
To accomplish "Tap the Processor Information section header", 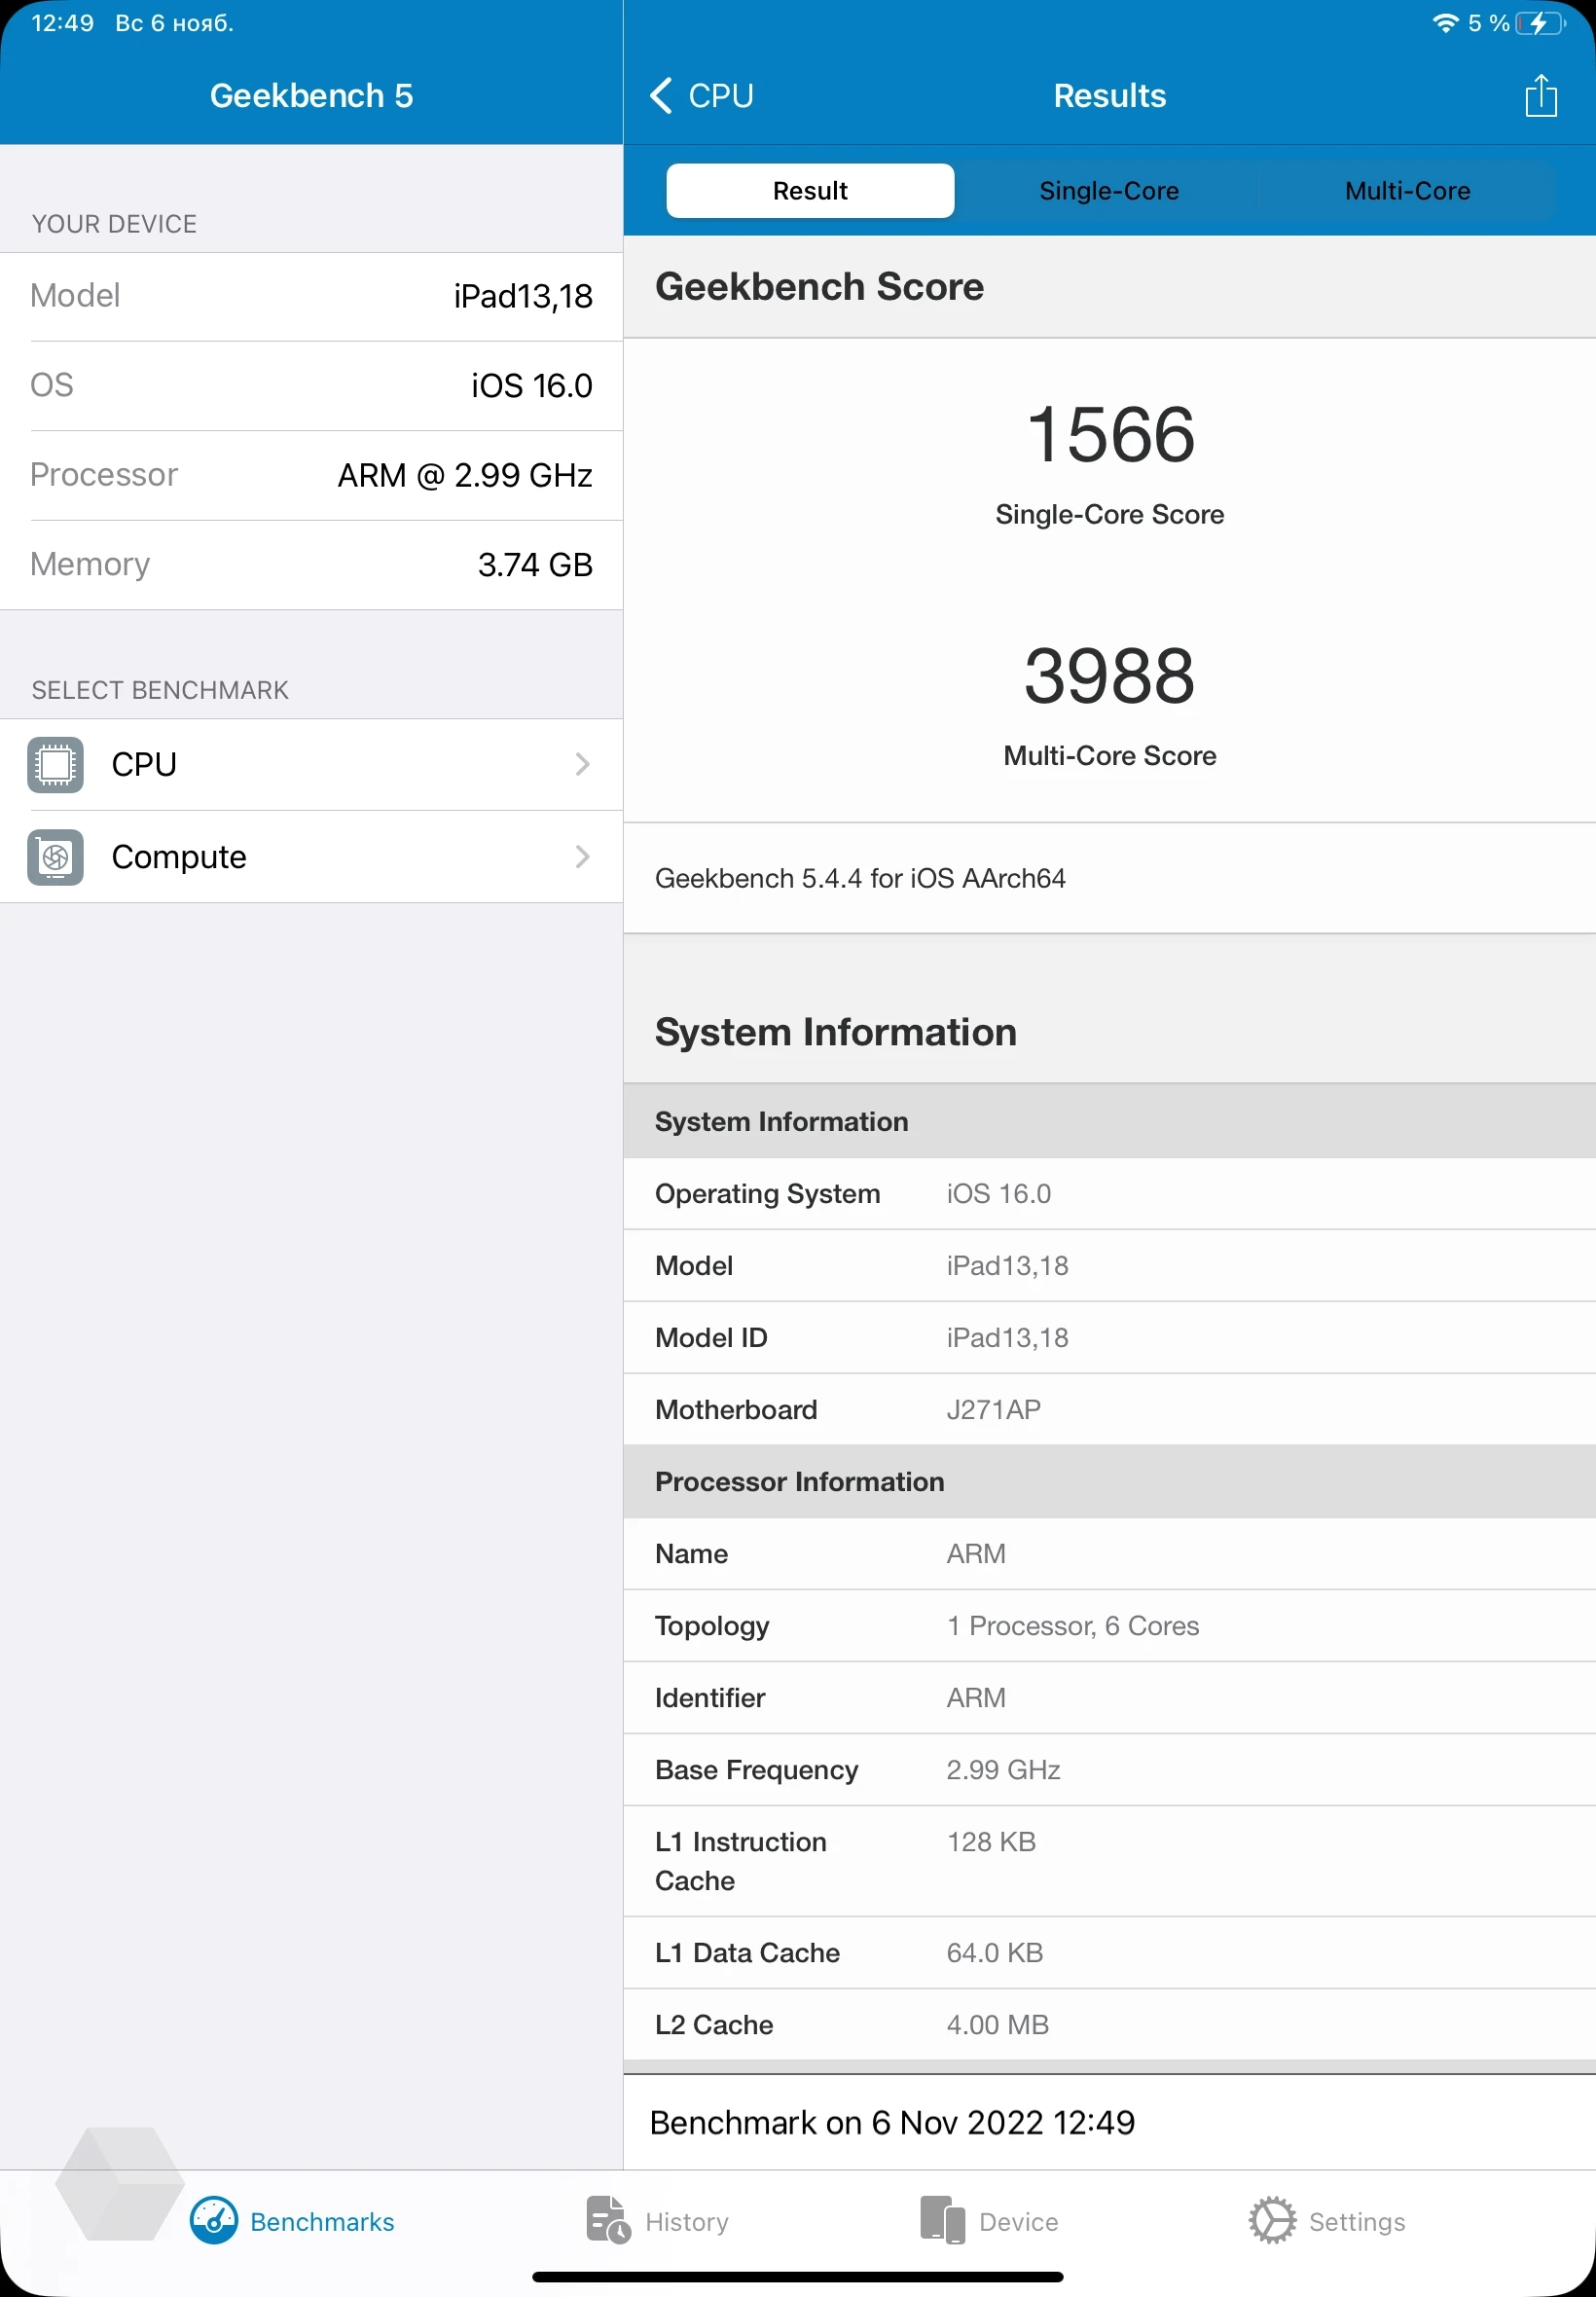I will [x=799, y=1482].
